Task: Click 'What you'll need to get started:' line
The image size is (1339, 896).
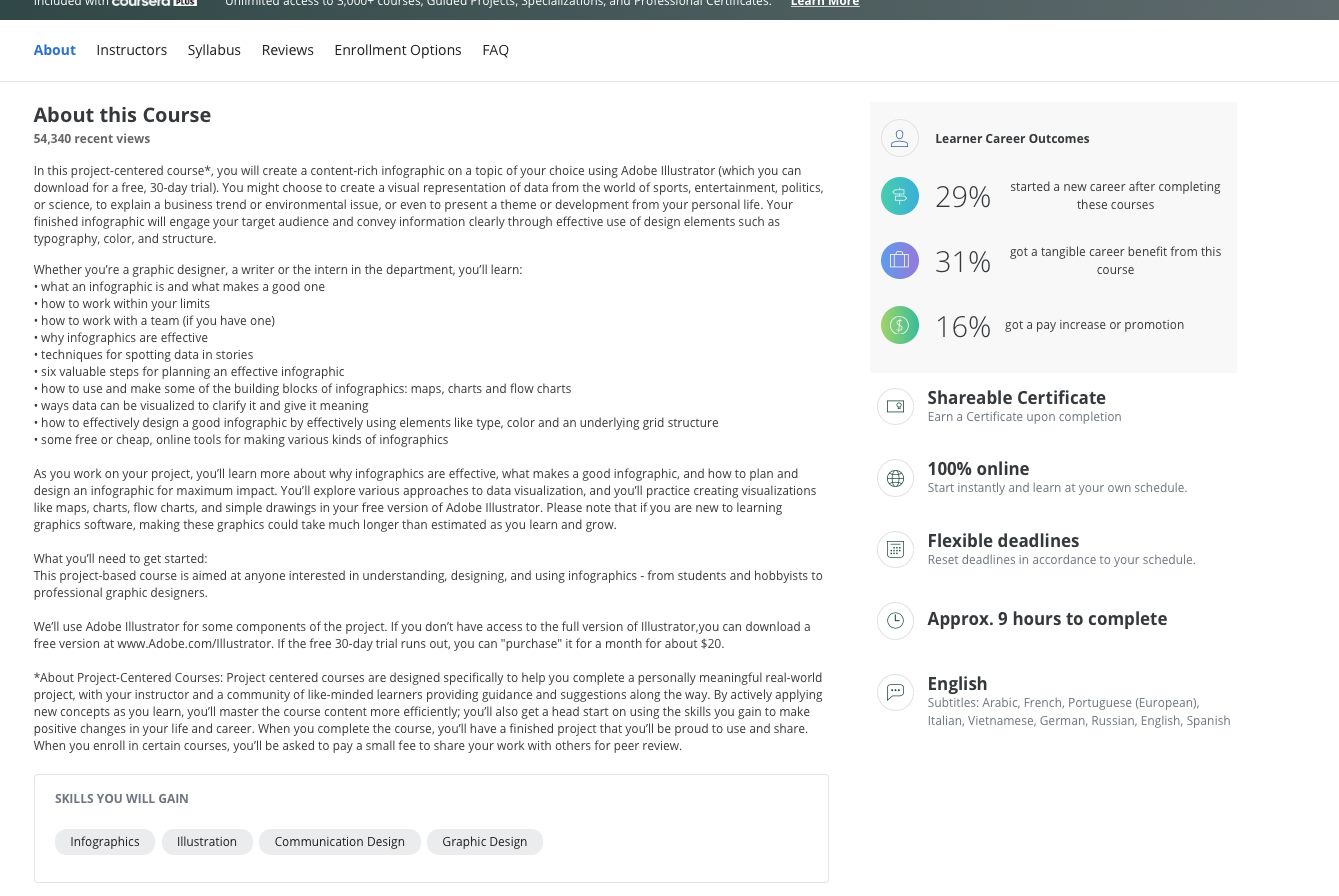Action: click(121, 559)
